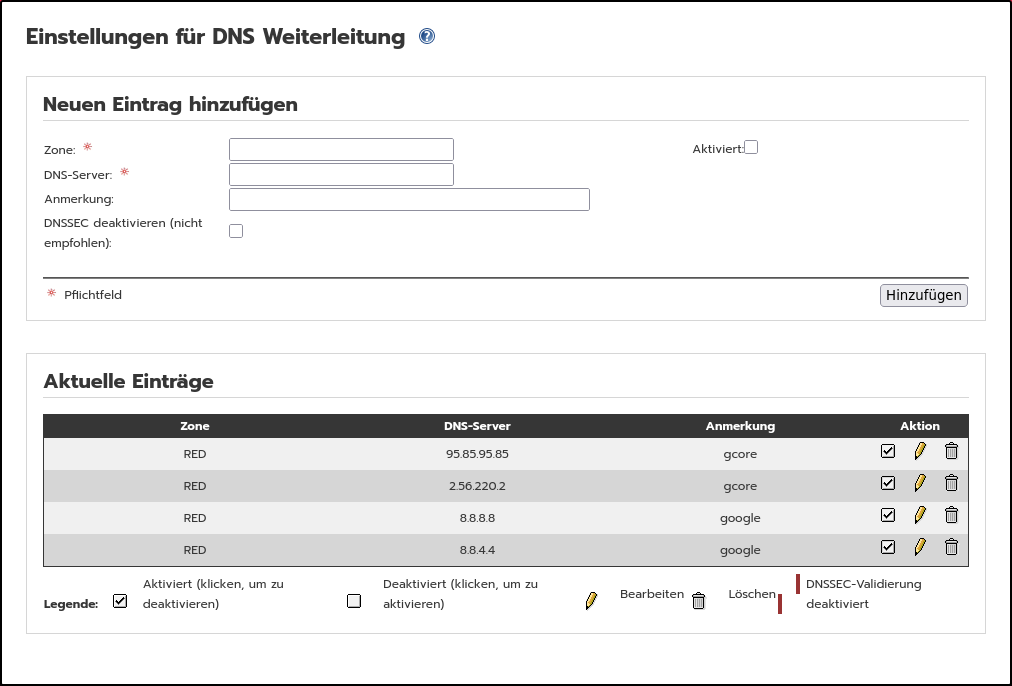This screenshot has height=686, width=1012.
Task: Edit the 2.56.220.2 entry with pencil
Action: click(x=920, y=483)
